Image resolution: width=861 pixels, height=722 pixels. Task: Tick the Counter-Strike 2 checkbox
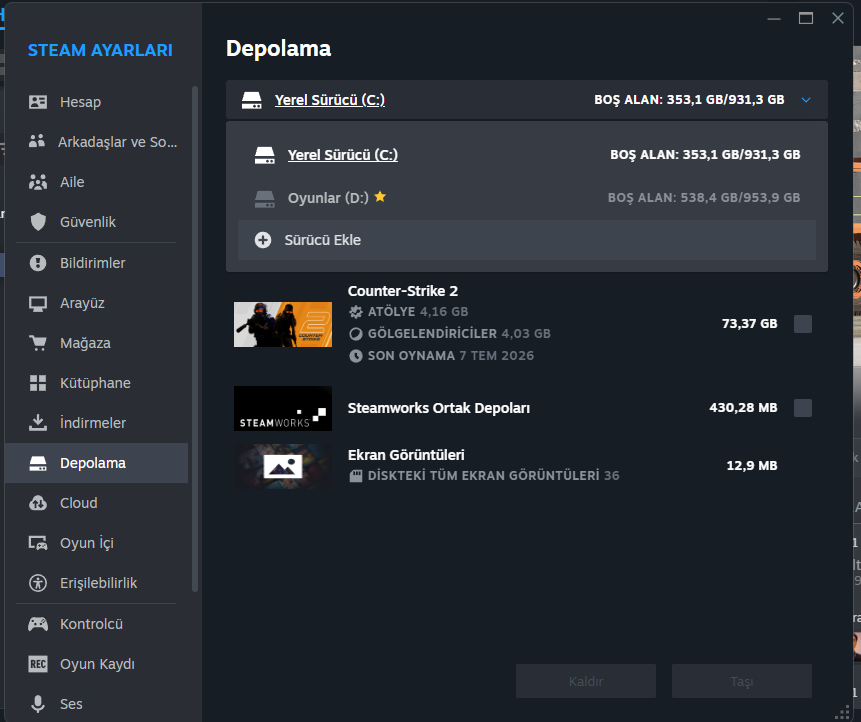[803, 324]
